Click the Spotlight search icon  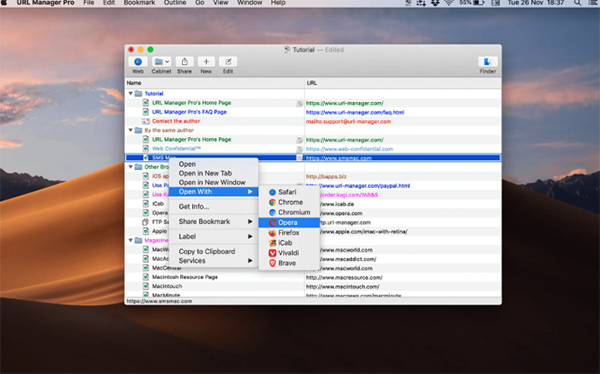(577, 3)
